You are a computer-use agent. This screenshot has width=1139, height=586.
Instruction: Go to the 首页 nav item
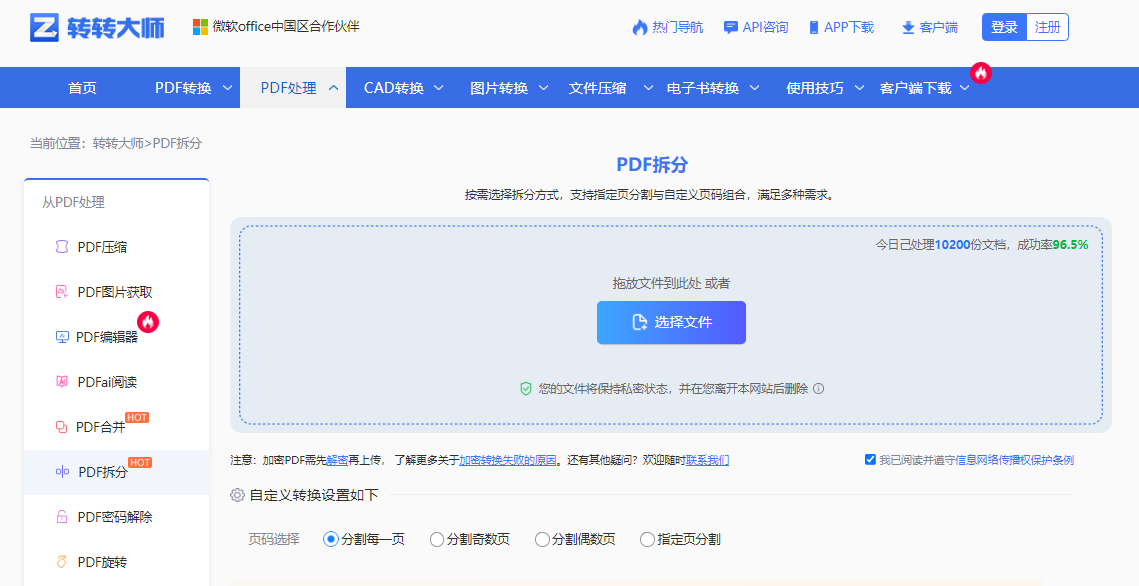click(82, 88)
